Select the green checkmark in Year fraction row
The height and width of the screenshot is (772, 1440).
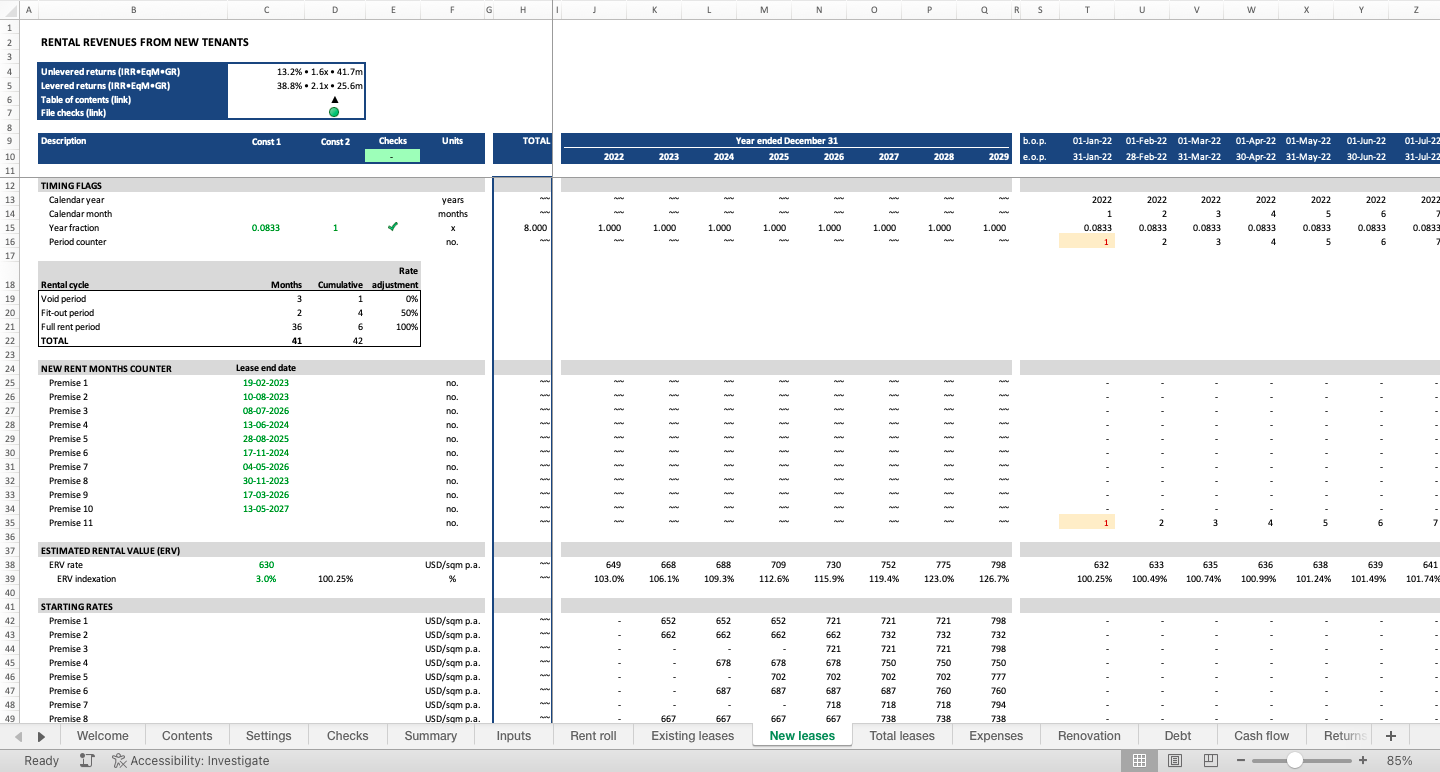(x=393, y=228)
